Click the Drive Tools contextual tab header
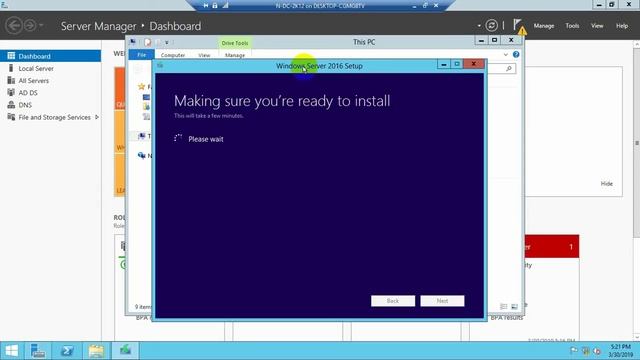 pos(235,43)
